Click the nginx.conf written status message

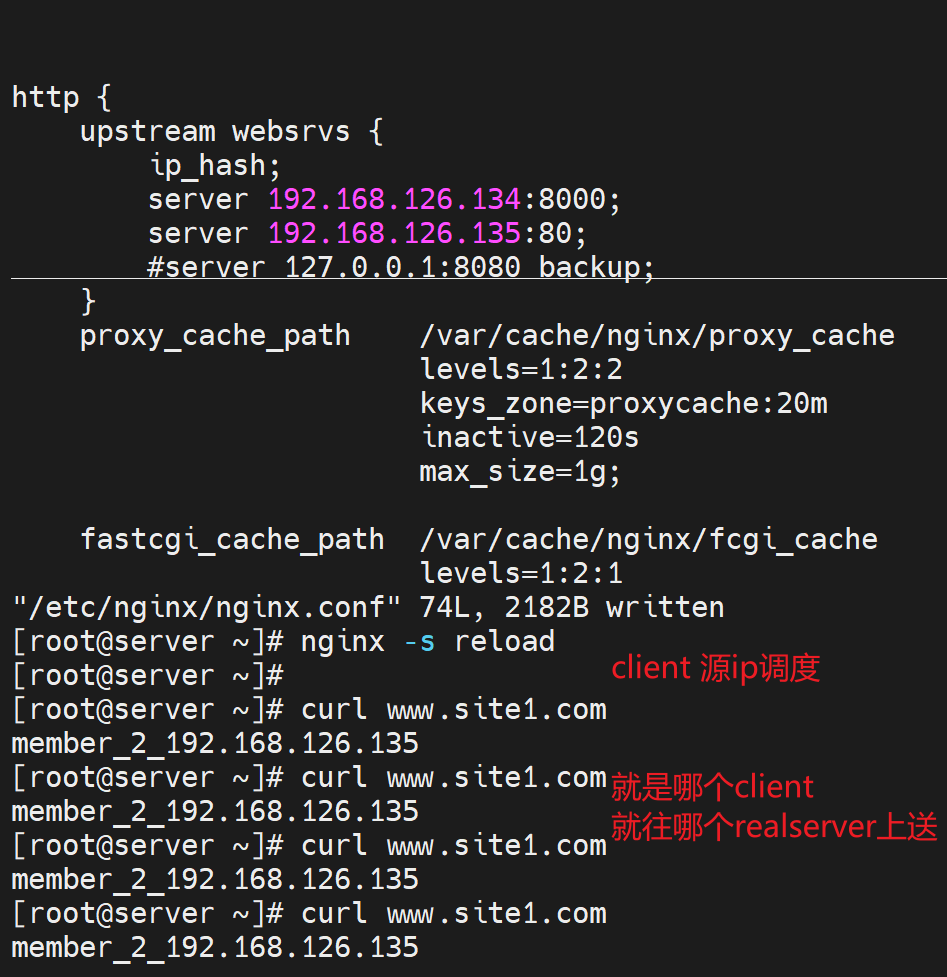[x=367, y=608]
